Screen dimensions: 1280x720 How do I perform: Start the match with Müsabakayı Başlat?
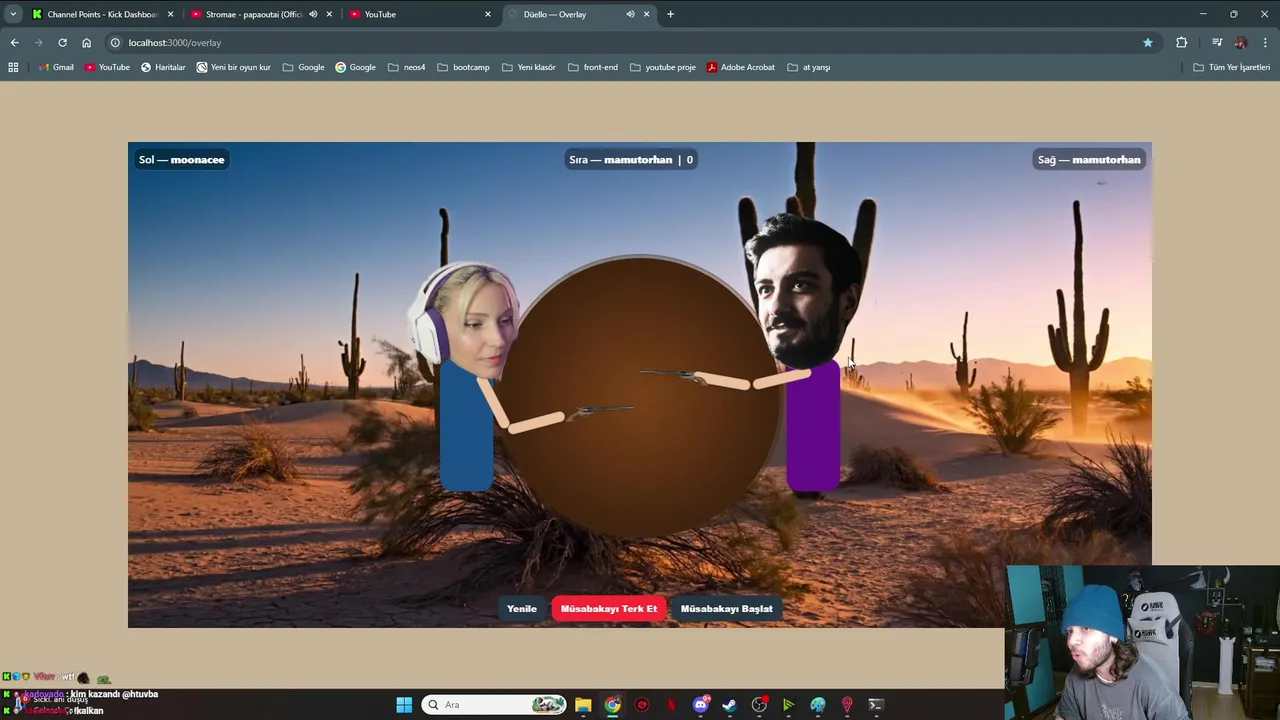[x=726, y=608]
